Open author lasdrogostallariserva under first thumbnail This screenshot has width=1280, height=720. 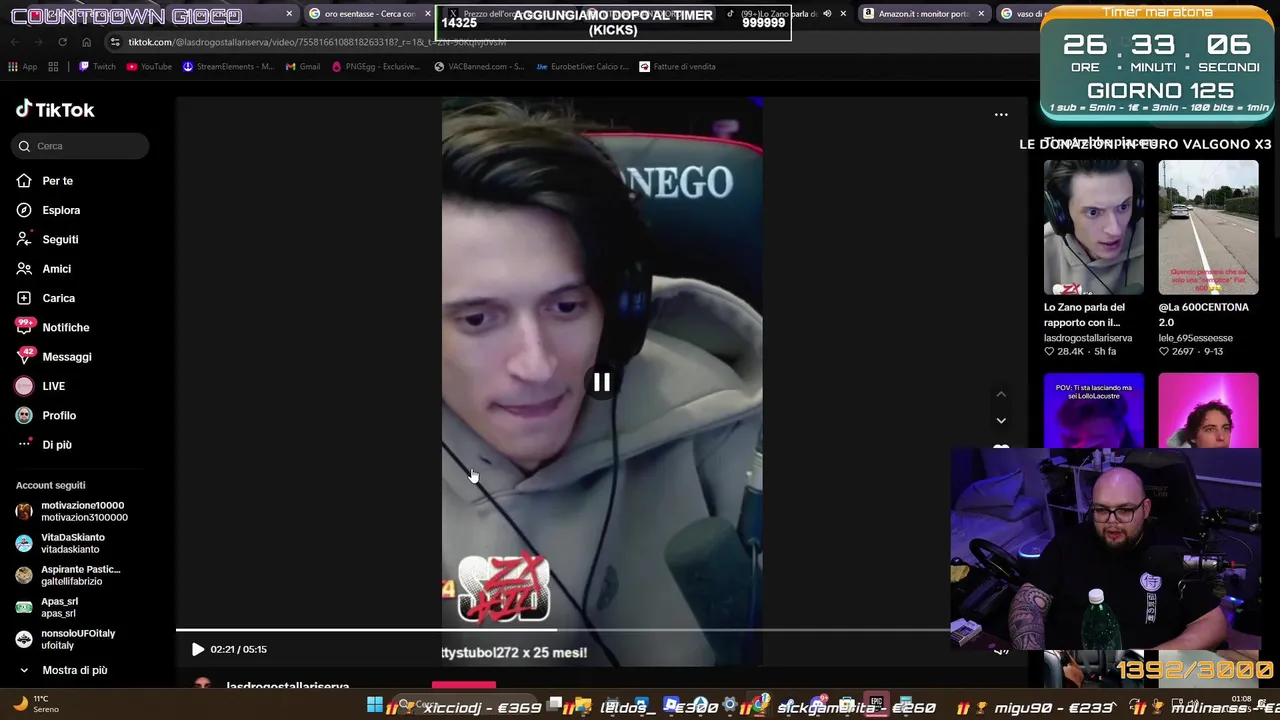(x=1088, y=338)
